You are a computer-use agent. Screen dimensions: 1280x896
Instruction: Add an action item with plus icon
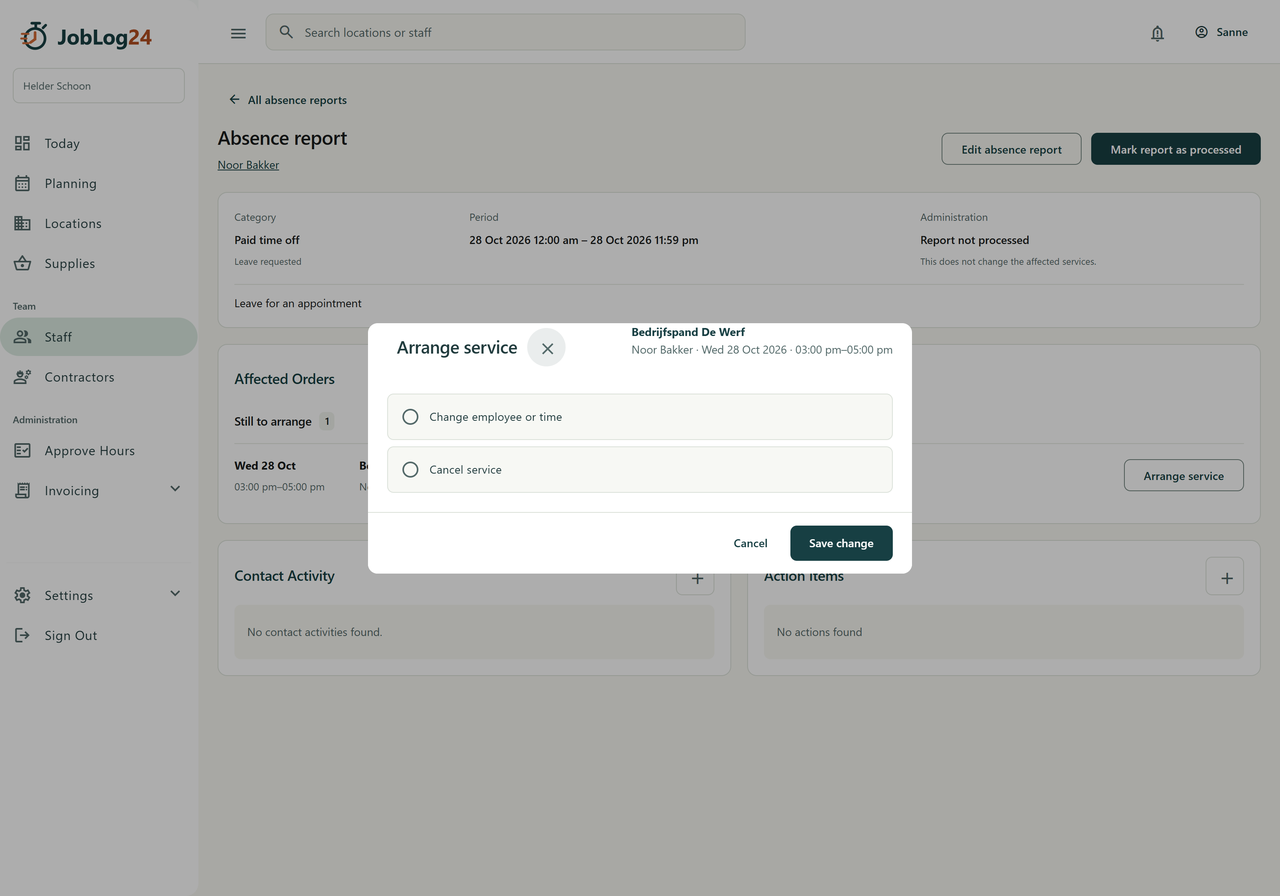click(x=1225, y=577)
